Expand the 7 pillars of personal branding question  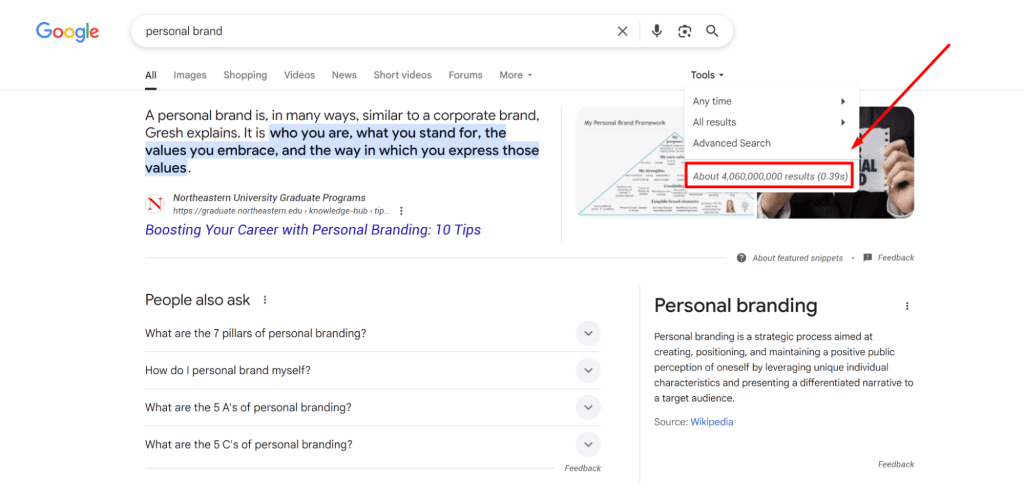pyautogui.click(x=373, y=333)
